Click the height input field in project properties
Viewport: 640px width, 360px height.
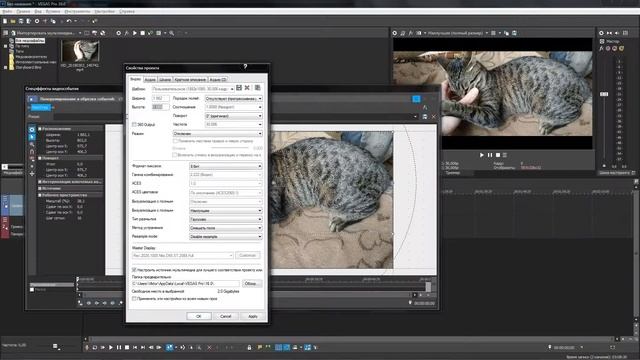tap(160, 107)
